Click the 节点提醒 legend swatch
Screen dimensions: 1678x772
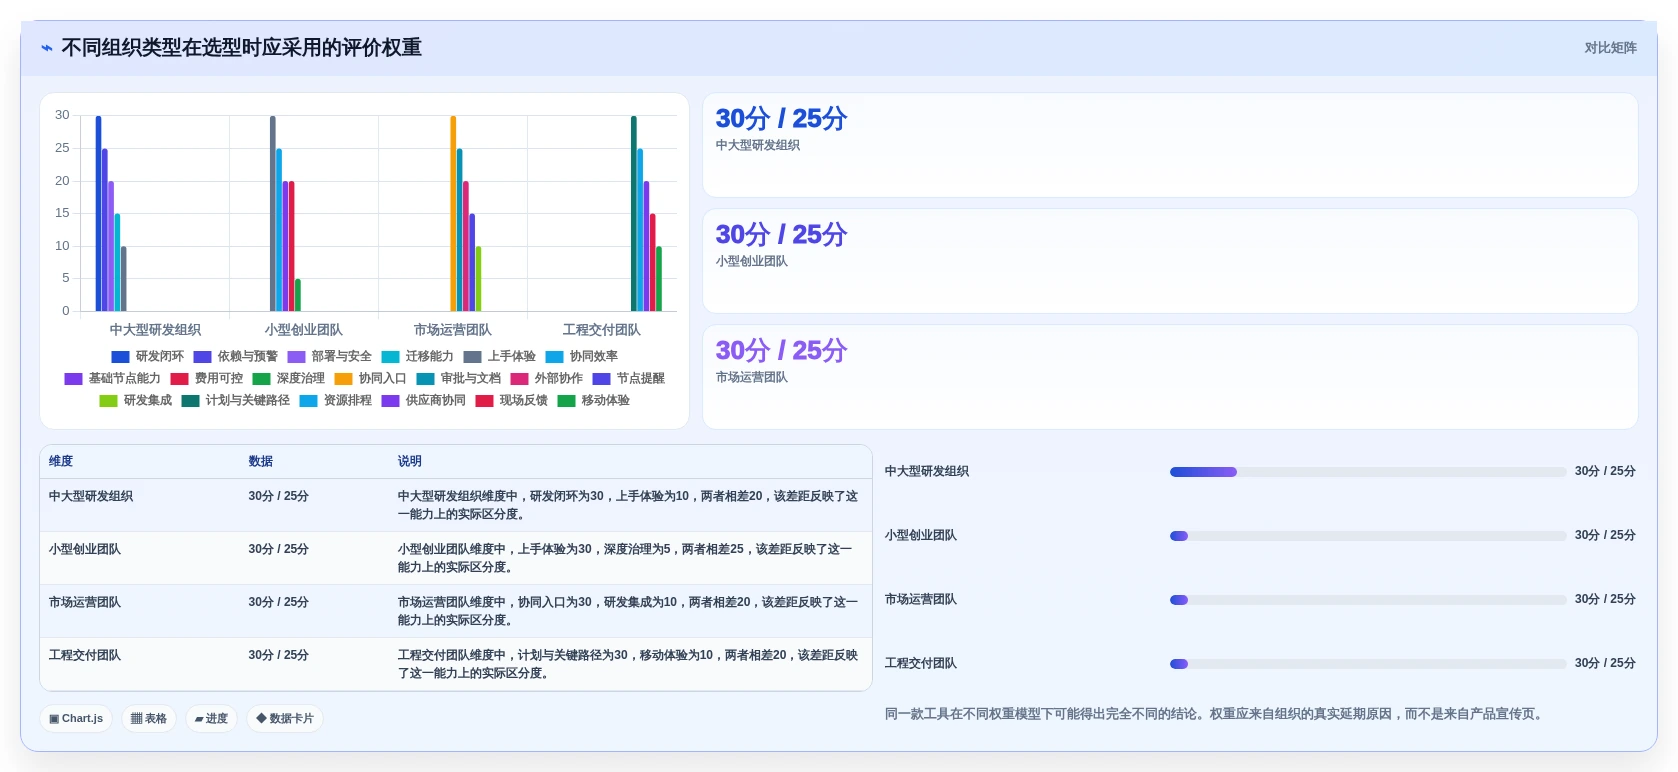tap(601, 378)
